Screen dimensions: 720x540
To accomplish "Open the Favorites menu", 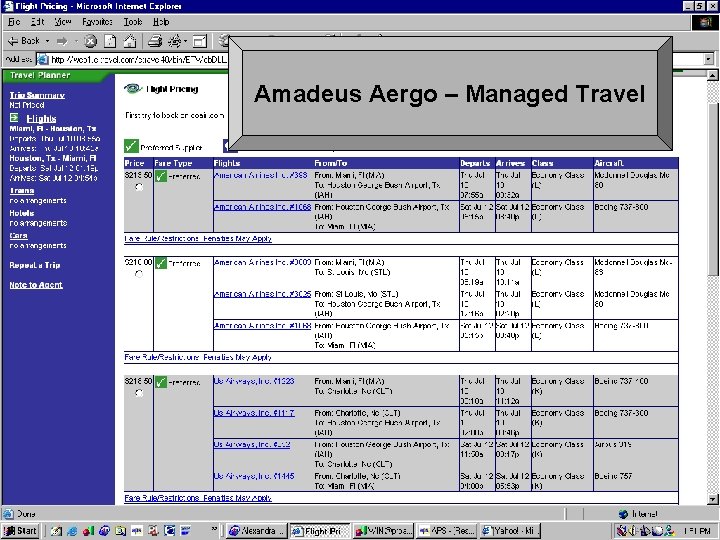I will point(97,22).
